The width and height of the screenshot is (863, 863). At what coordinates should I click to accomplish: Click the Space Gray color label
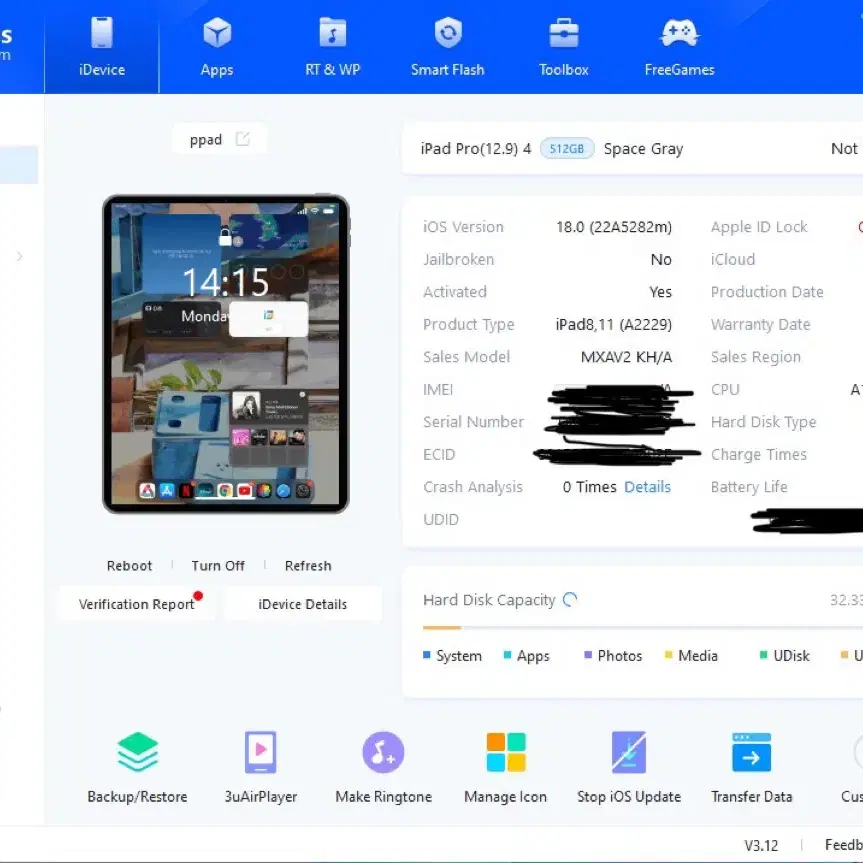click(643, 149)
